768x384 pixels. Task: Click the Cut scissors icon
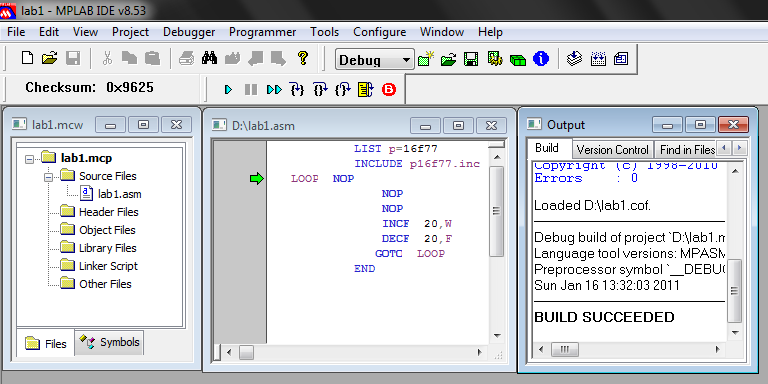point(107,59)
